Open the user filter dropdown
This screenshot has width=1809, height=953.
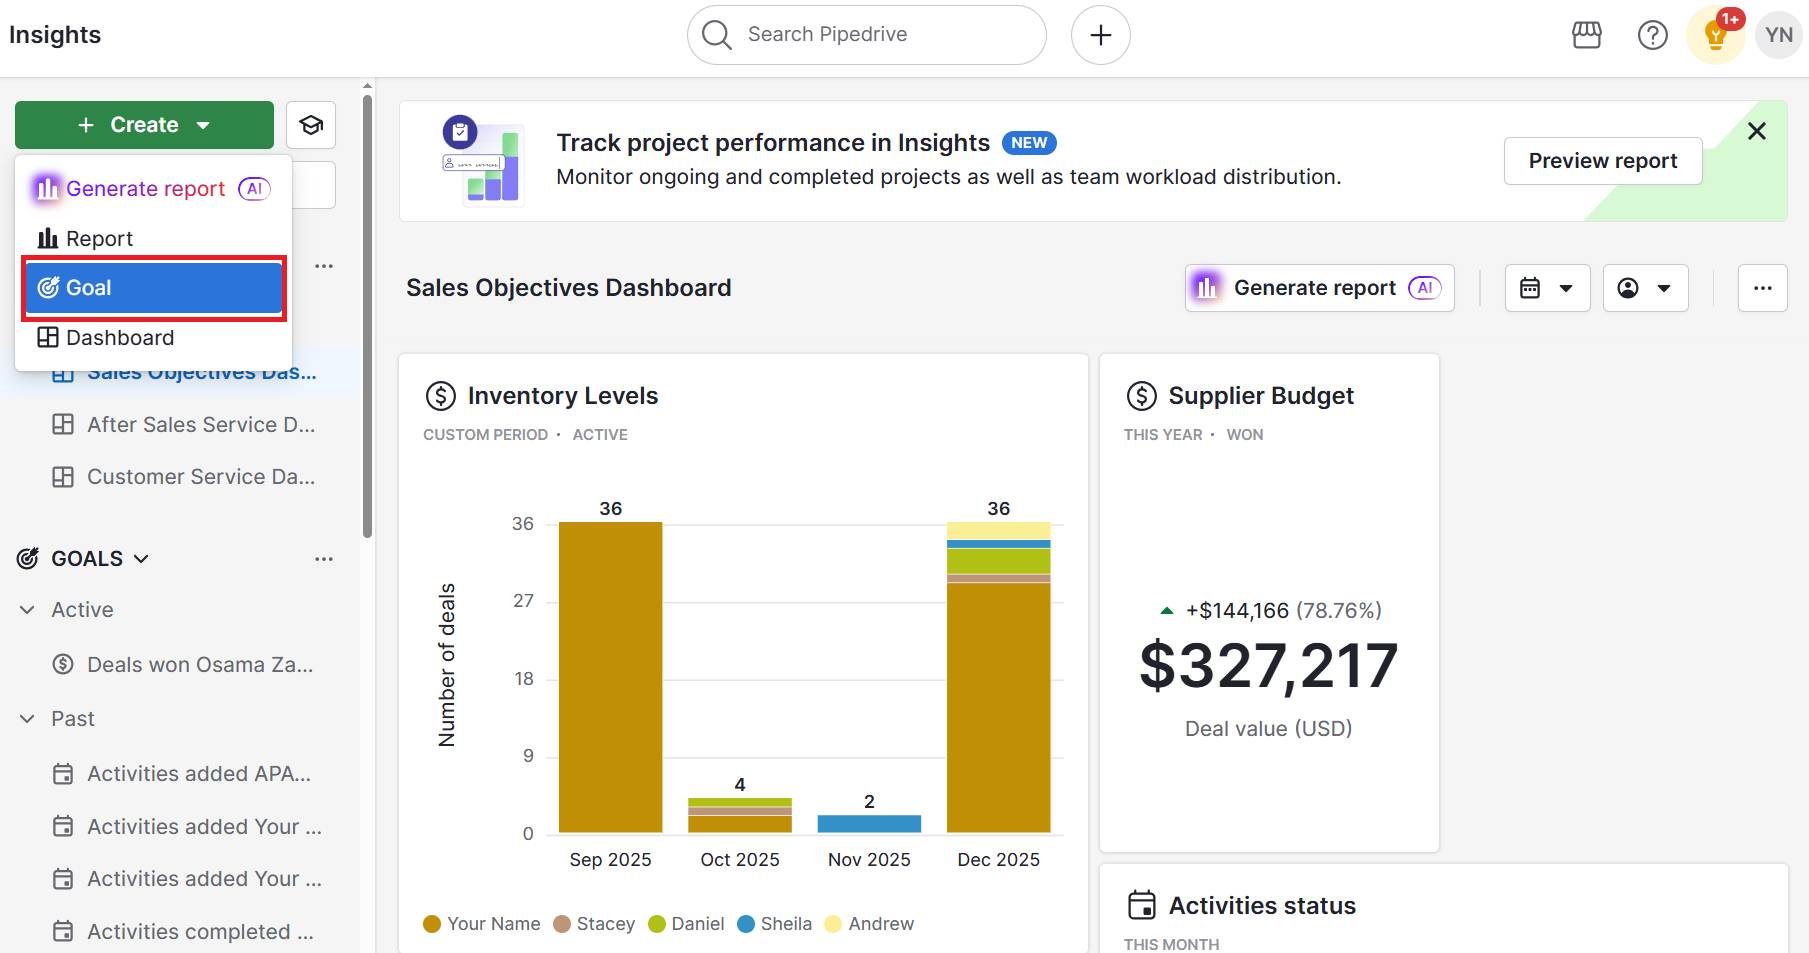[x=1645, y=288]
